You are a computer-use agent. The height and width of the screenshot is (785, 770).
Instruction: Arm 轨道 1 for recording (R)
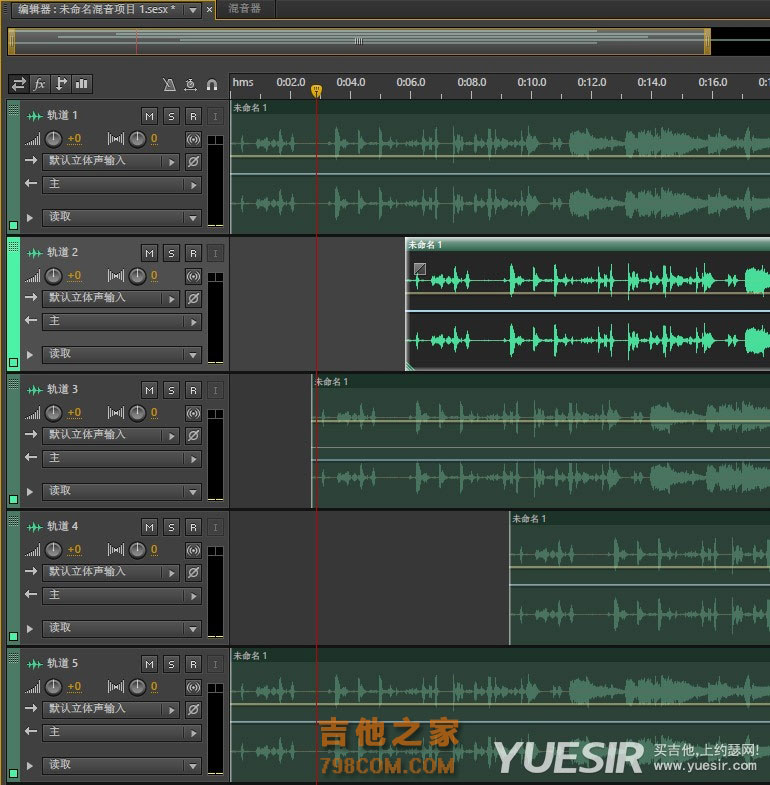point(193,117)
